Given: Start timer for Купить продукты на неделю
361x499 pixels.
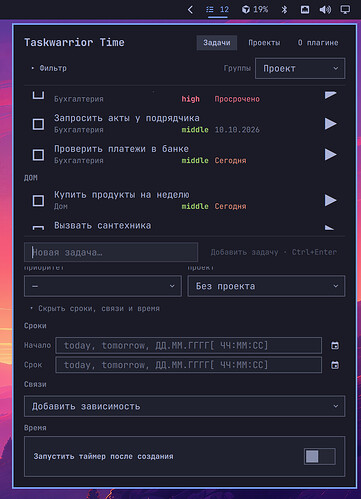Looking at the screenshot, I should (330, 200).
